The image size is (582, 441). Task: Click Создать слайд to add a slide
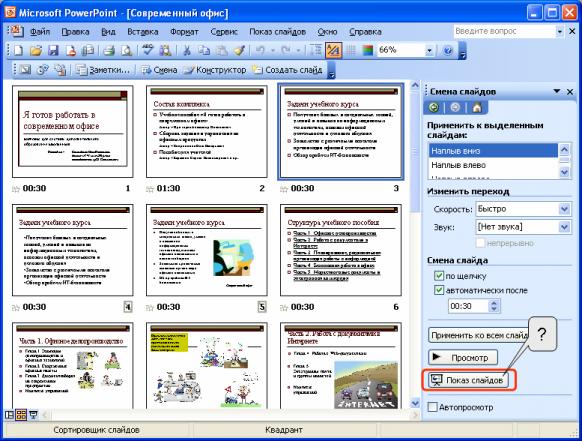[x=288, y=70]
